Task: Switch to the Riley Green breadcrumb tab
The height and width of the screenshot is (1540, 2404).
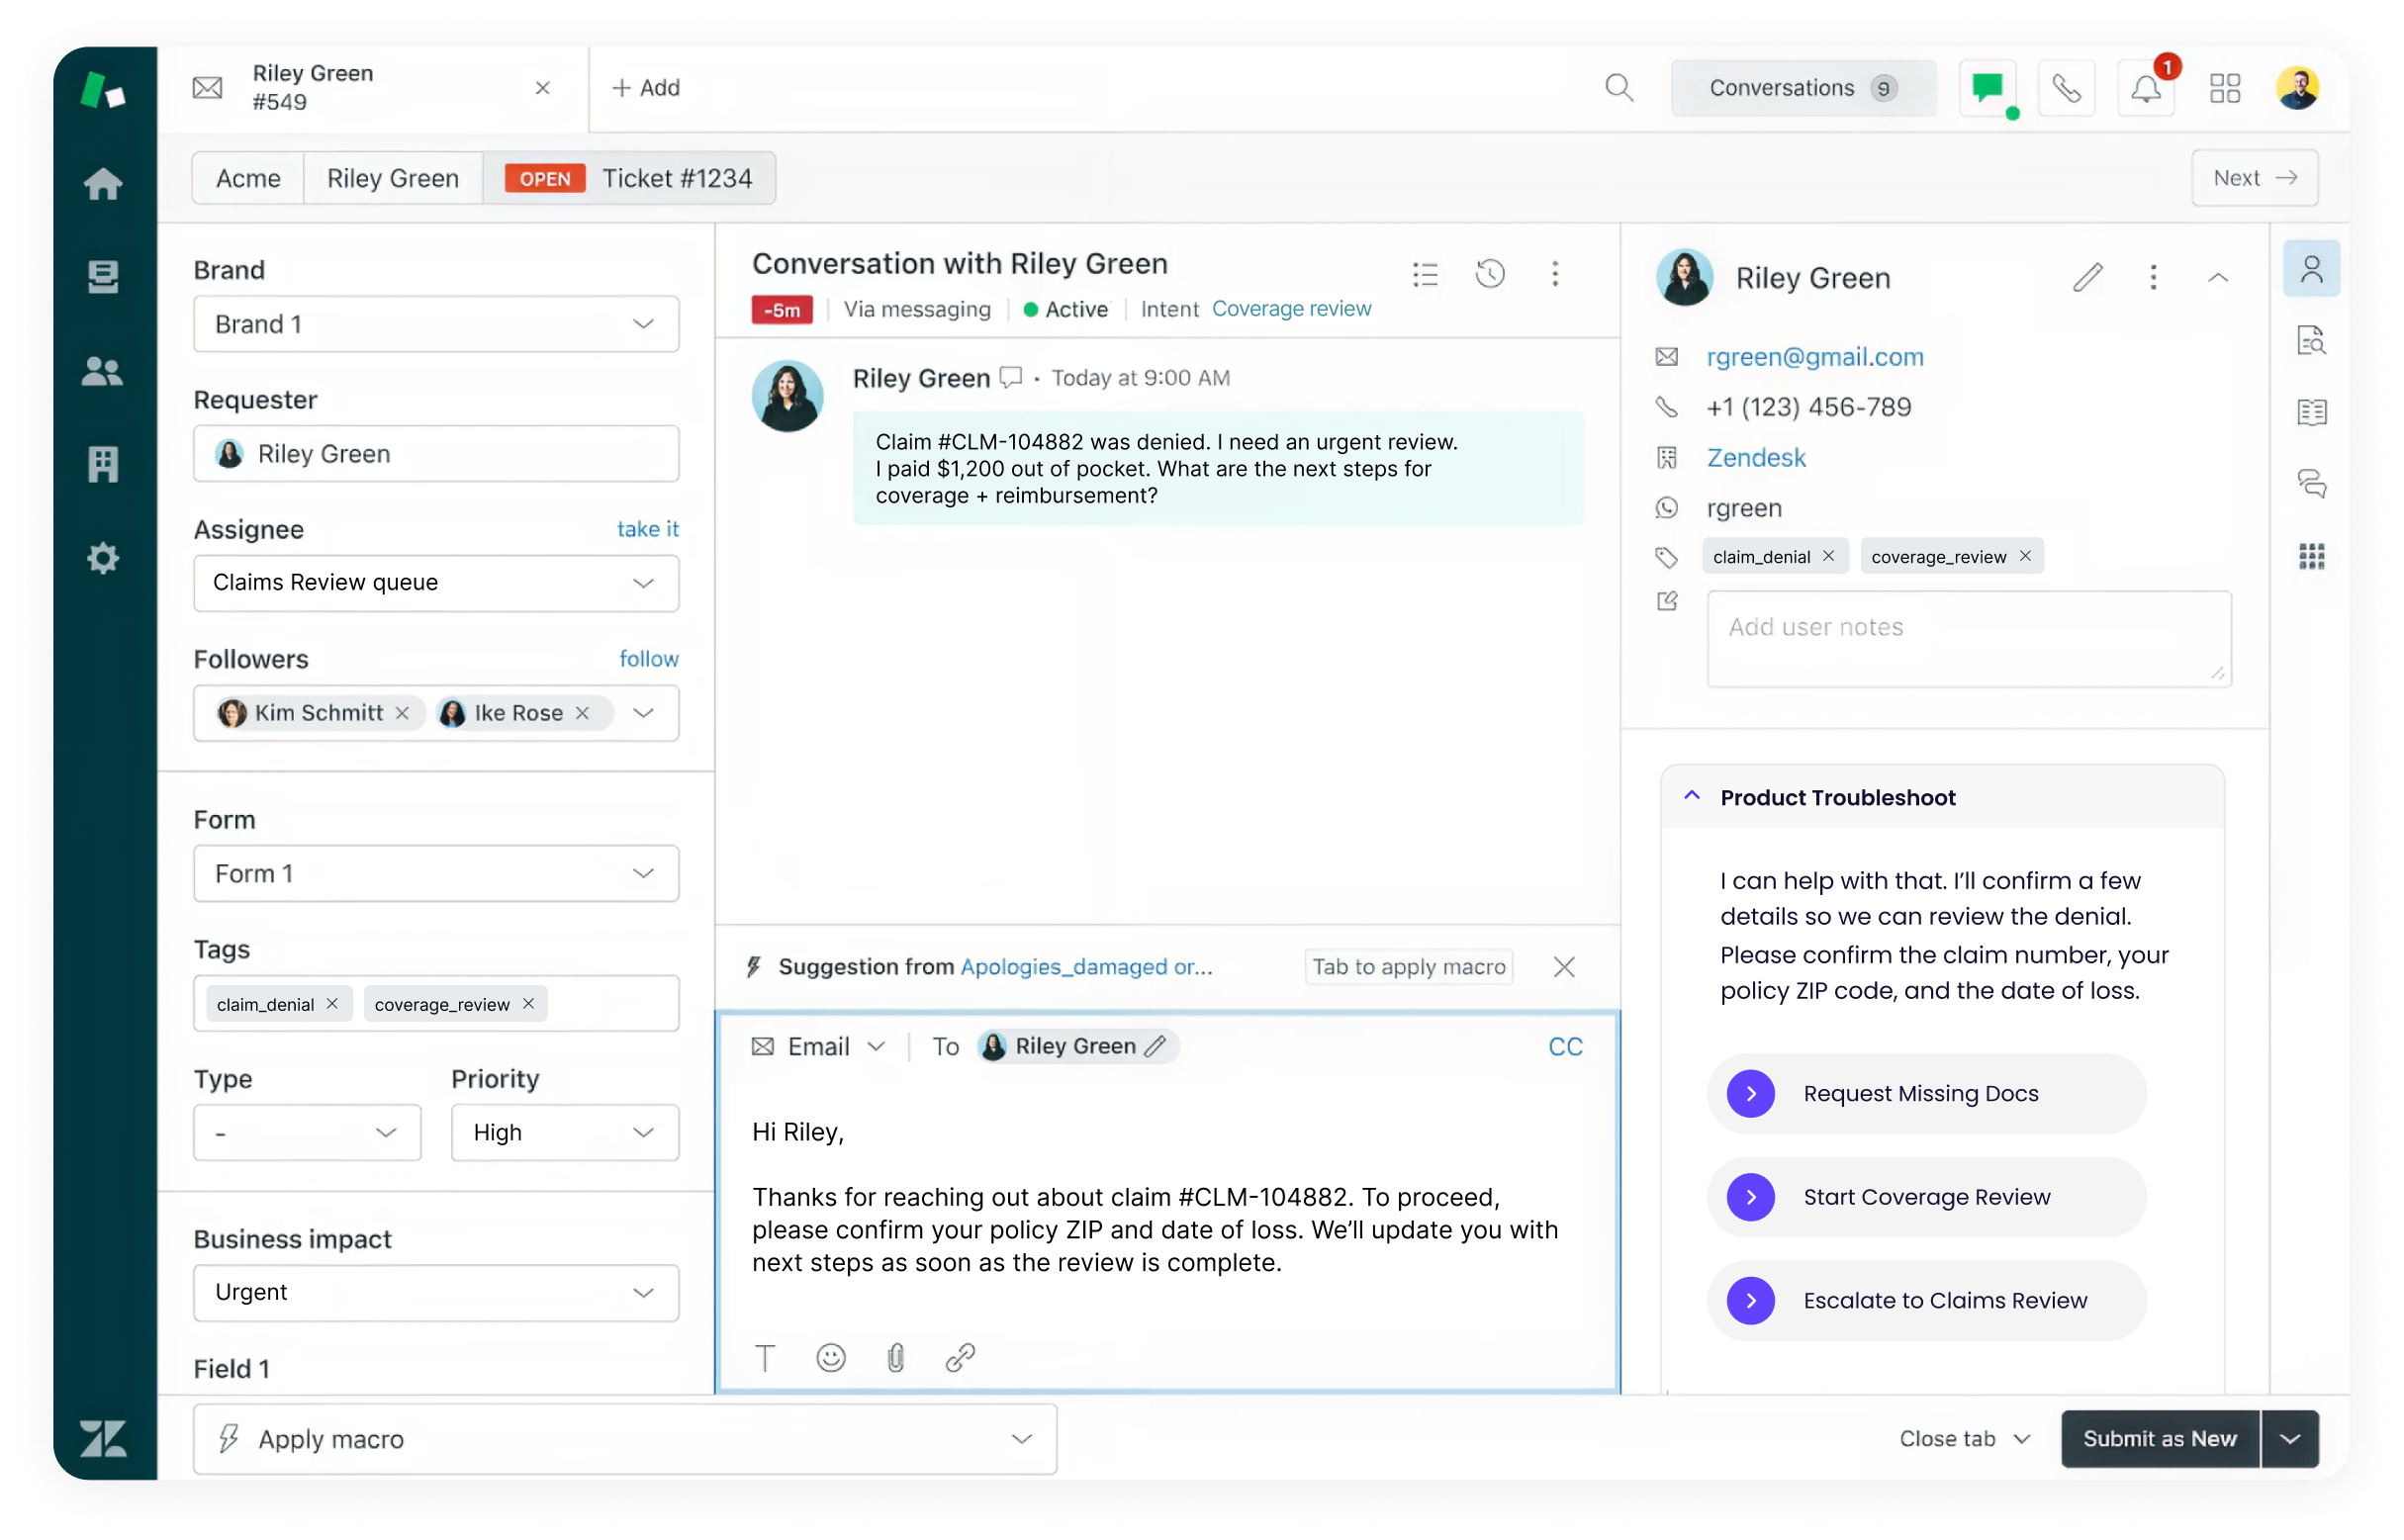Action: pyautogui.click(x=392, y=178)
